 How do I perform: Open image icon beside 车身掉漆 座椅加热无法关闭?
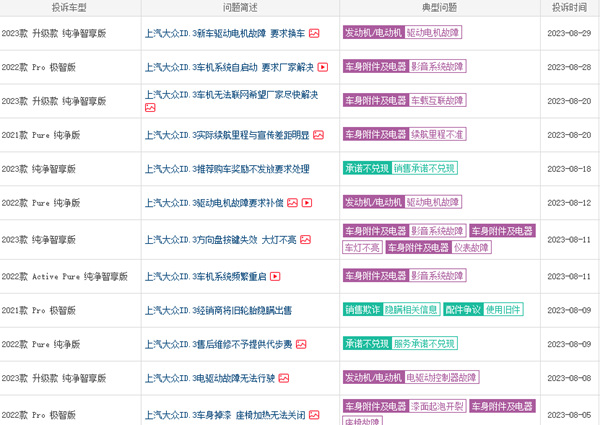[314, 415]
